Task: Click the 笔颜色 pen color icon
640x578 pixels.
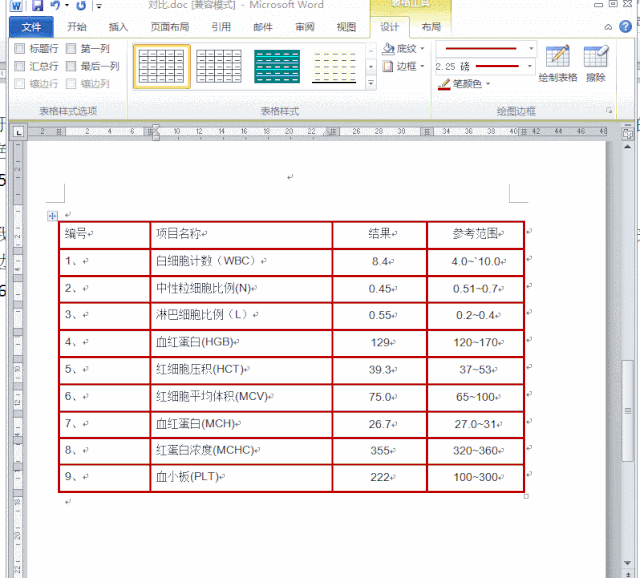Action: 444,84
